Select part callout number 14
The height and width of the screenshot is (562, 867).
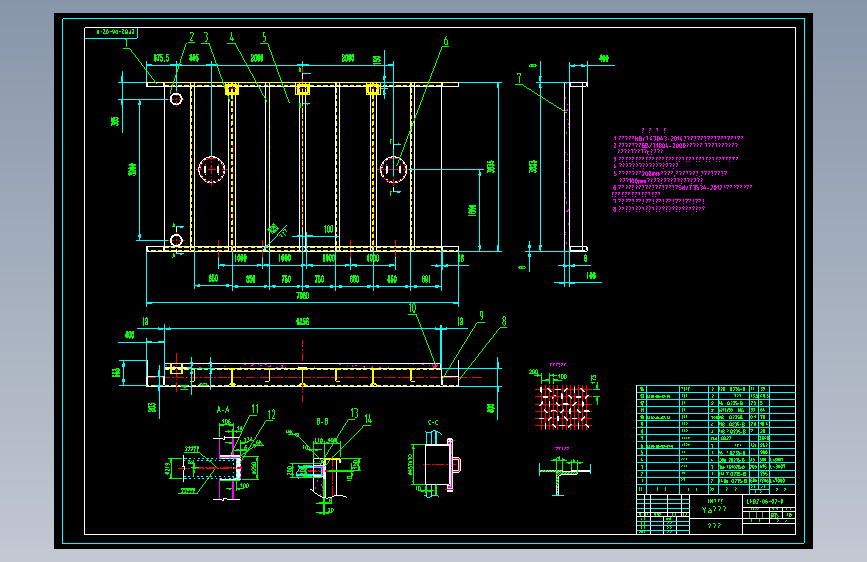[x=368, y=419]
